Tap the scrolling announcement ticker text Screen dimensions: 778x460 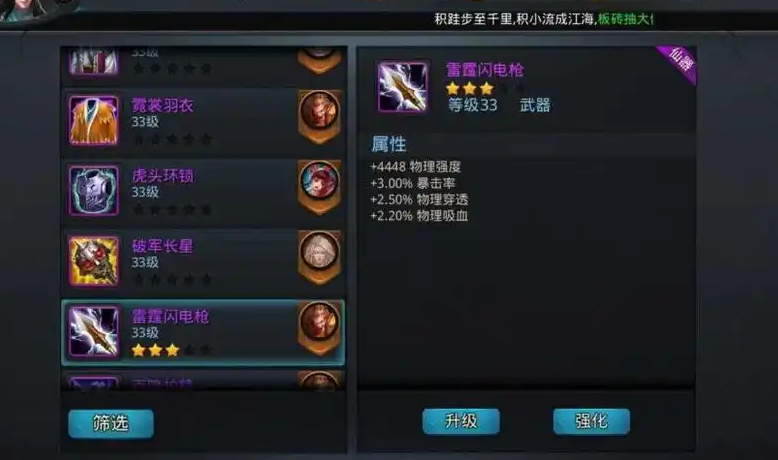pos(544,19)
